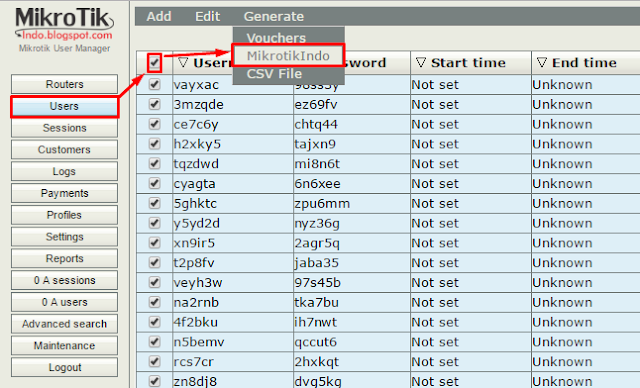View the Logs page

(64, 171)
